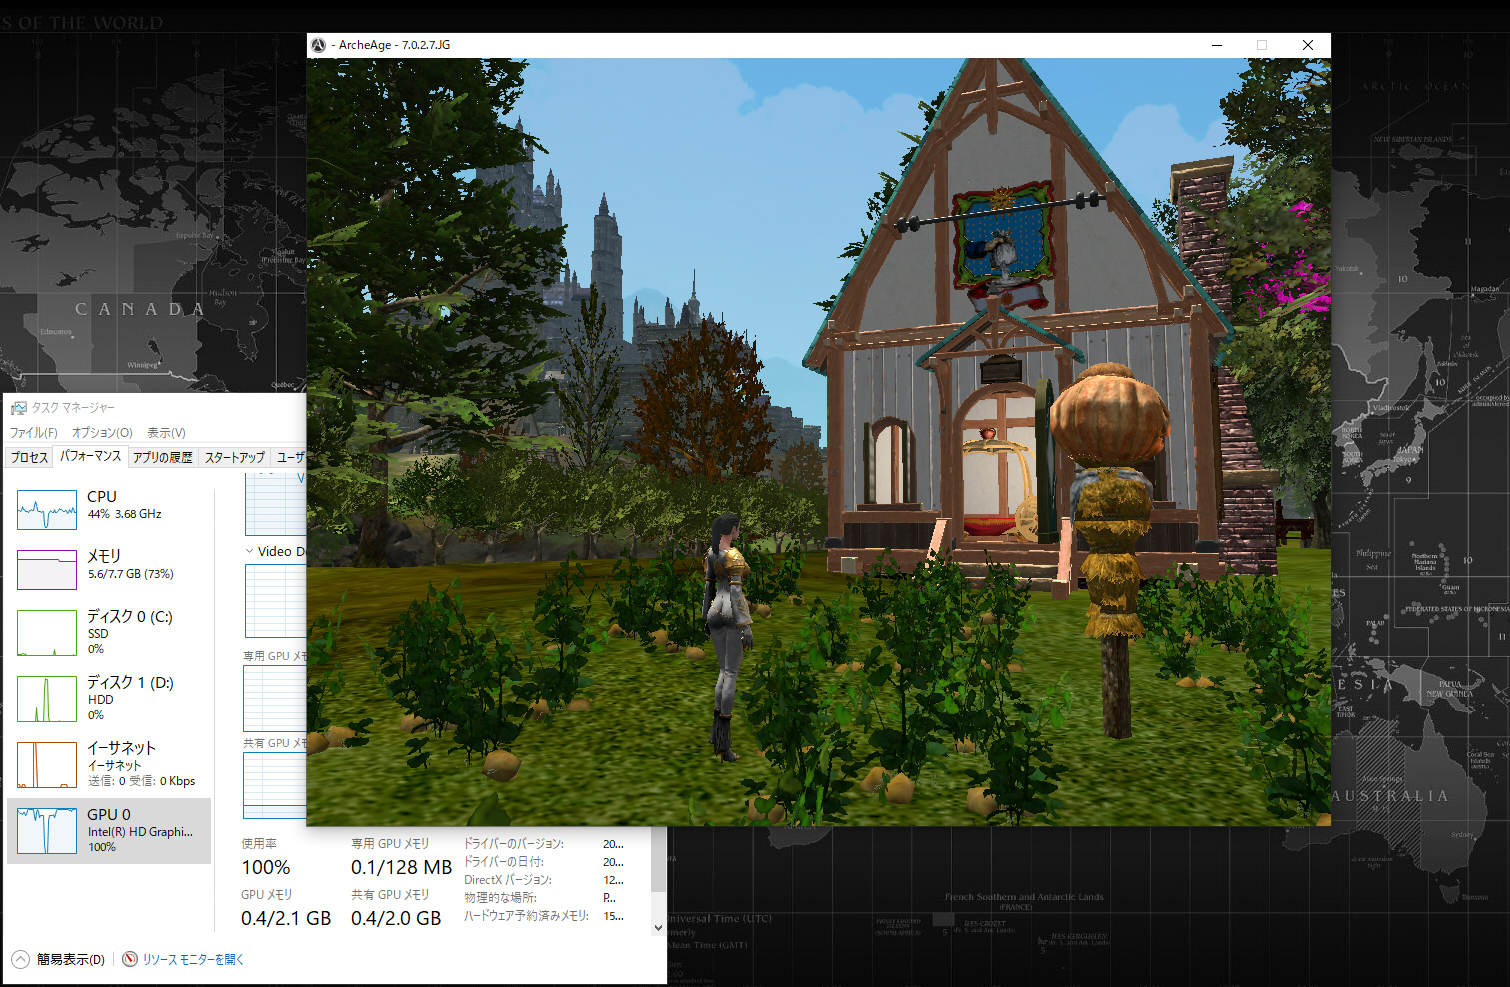Open the イーサネット network view
Screen dimensions: 1510x987
(109, 764)
